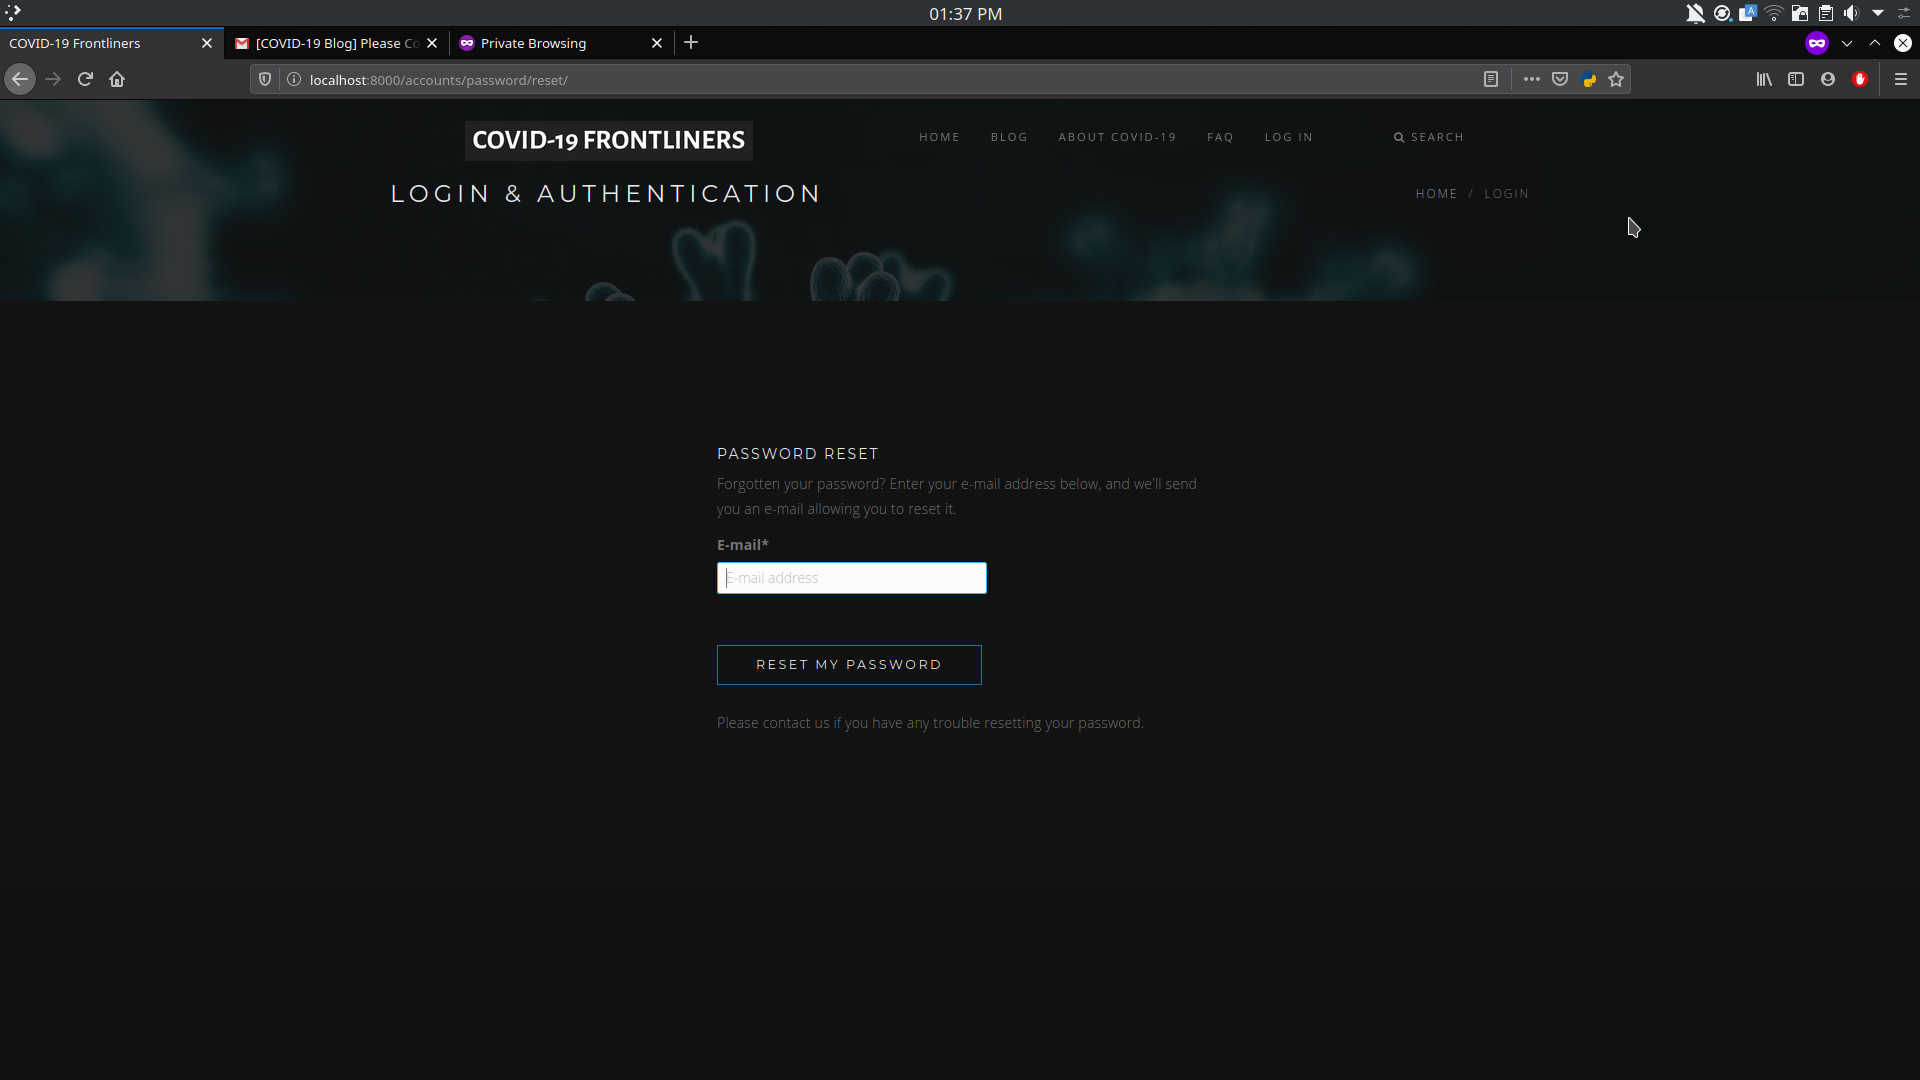1920x1080 pixels.
Task: Toggle Reader View icon in address bar
Action: click(1490, 79)
